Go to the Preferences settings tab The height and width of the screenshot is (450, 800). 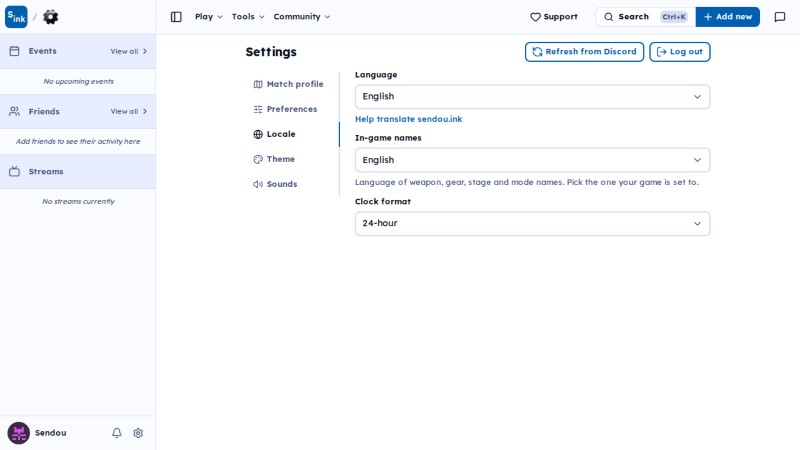[286, 109]
